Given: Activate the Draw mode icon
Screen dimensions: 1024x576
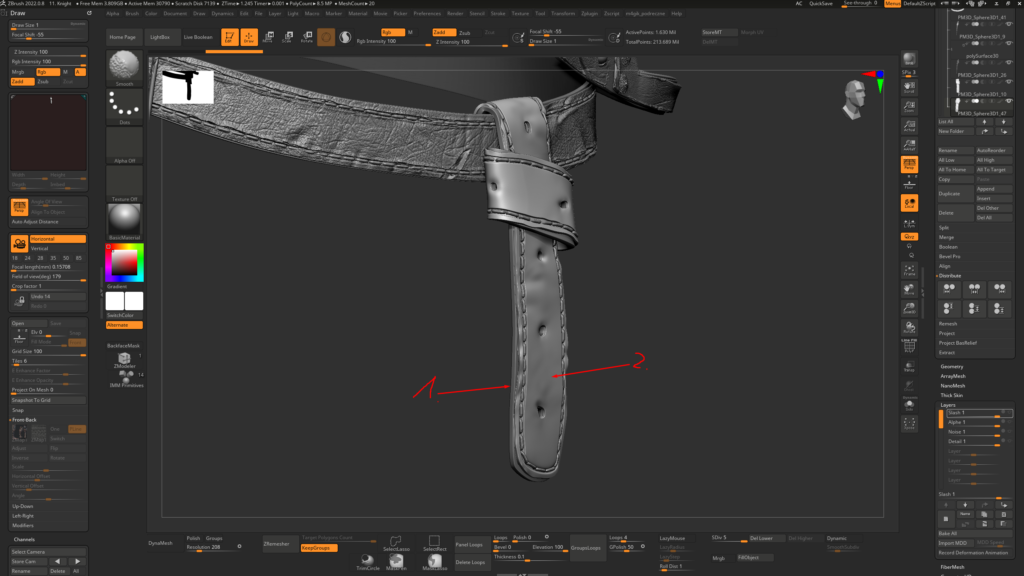Looking at the screenshot, I should [x=249, y=37].
